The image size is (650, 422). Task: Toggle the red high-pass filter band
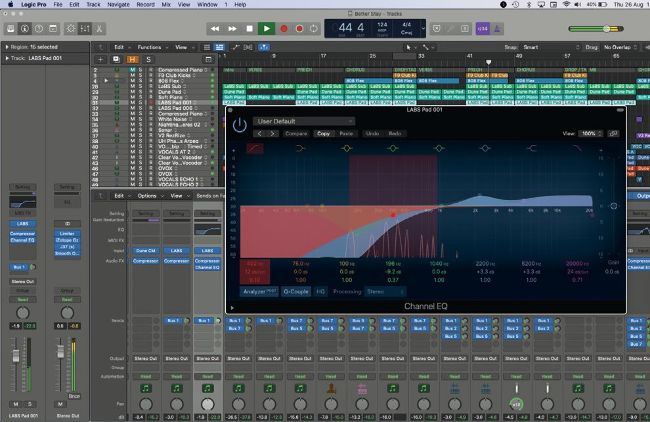pyautogui.click(x=255, y=148)
